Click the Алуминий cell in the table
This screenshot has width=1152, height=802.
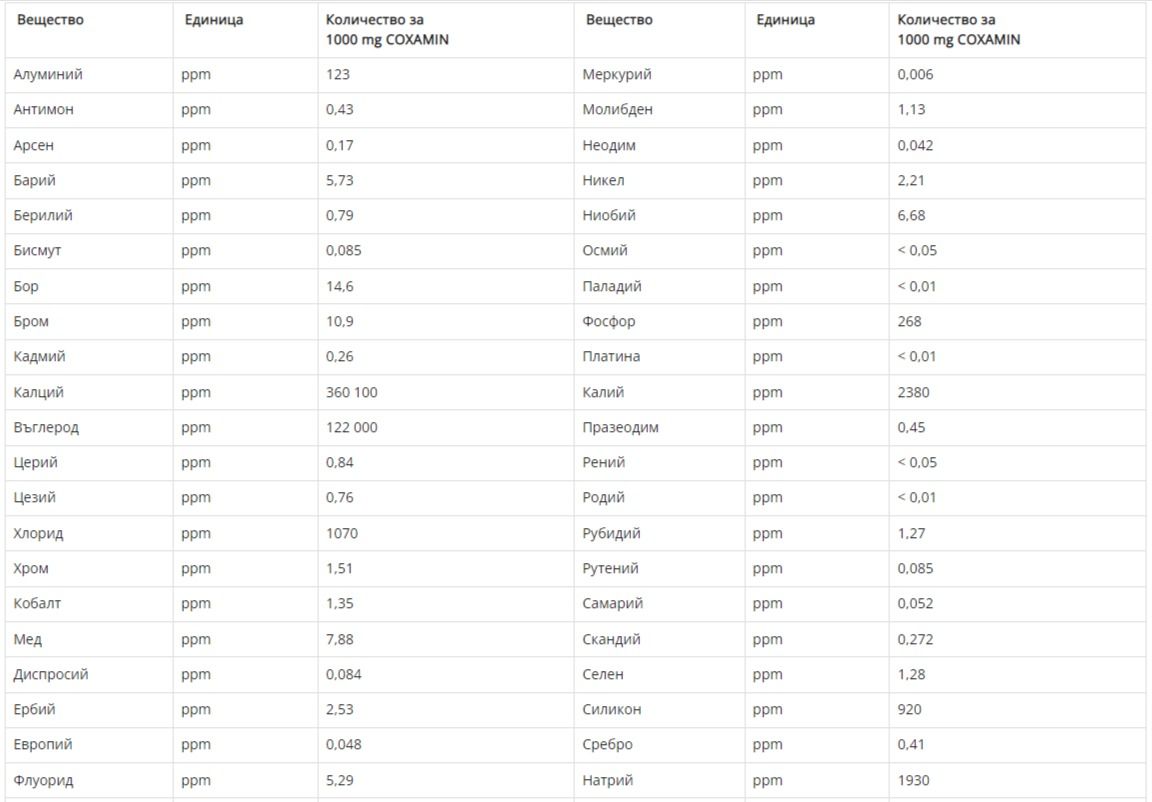[x=48, y=75]
